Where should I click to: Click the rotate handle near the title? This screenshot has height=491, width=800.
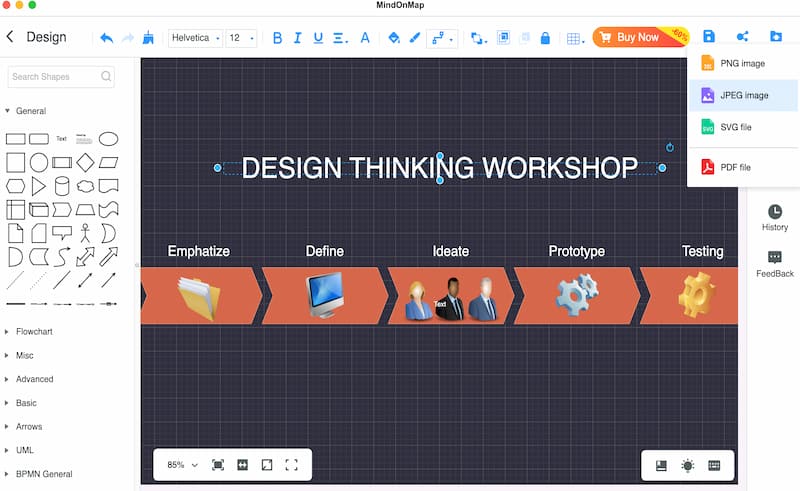click(x=669, y=148)
